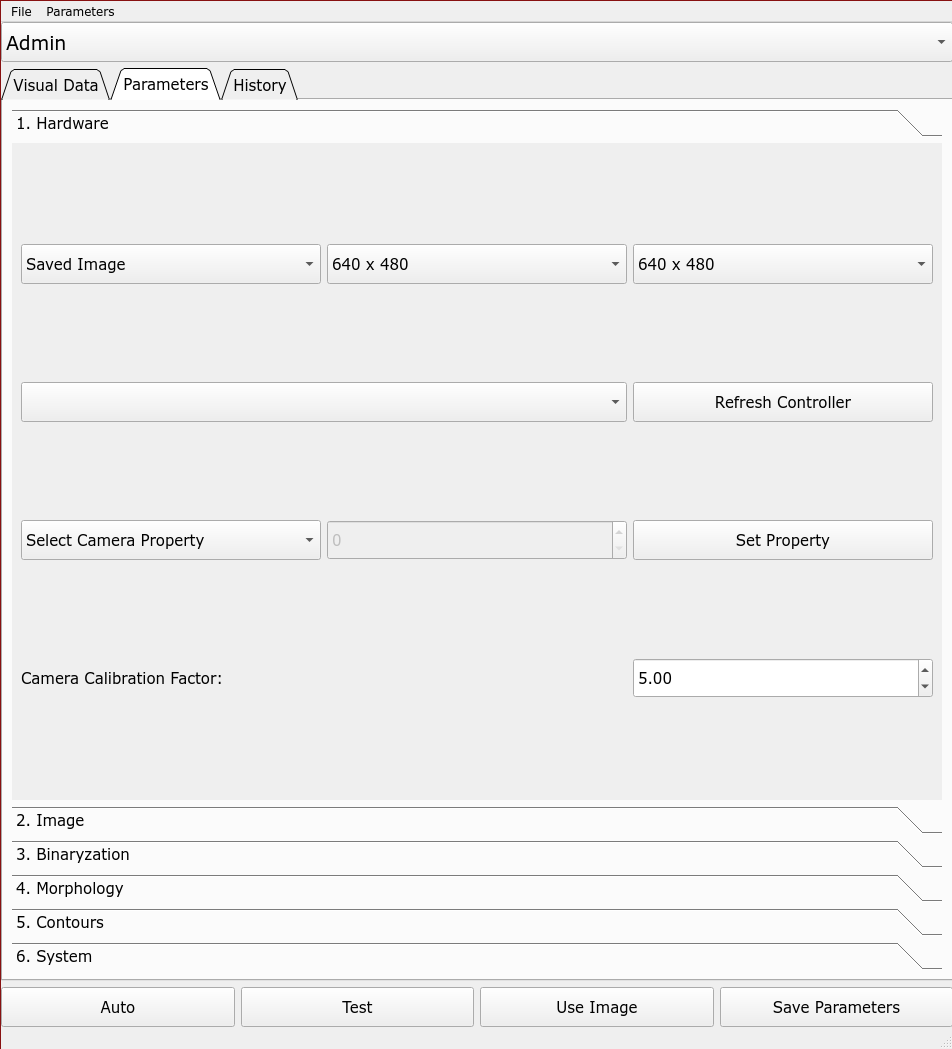Select the Parameters tab

point(165,84)
